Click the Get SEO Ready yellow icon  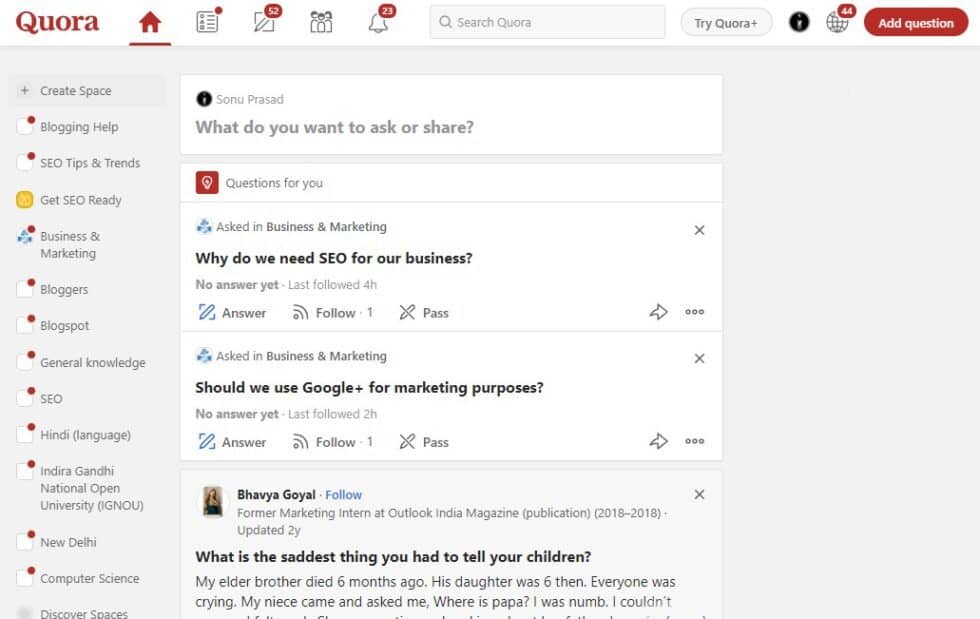(24, 200)
